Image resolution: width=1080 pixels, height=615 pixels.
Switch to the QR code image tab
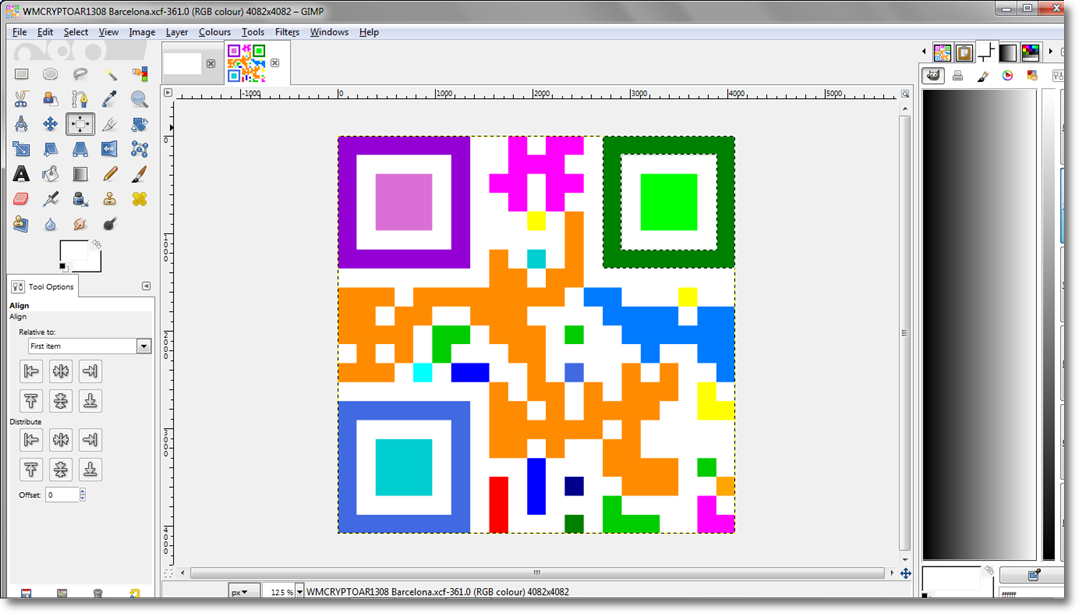tap(247, 63)
